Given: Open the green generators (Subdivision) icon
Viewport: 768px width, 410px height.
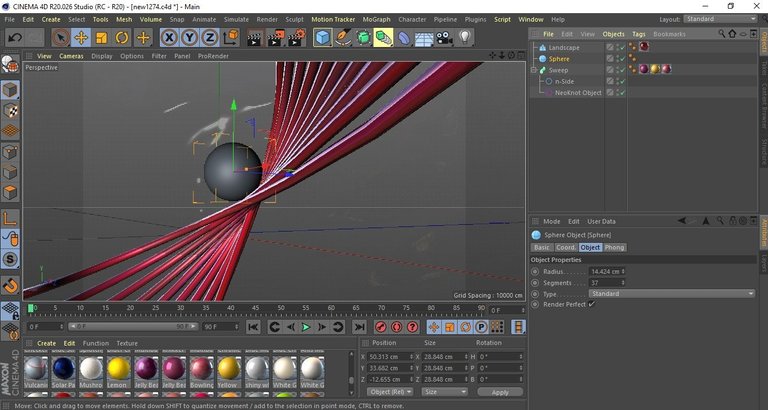Looking at the screenshot, I should pyautogui.click(x=363, y=38).
